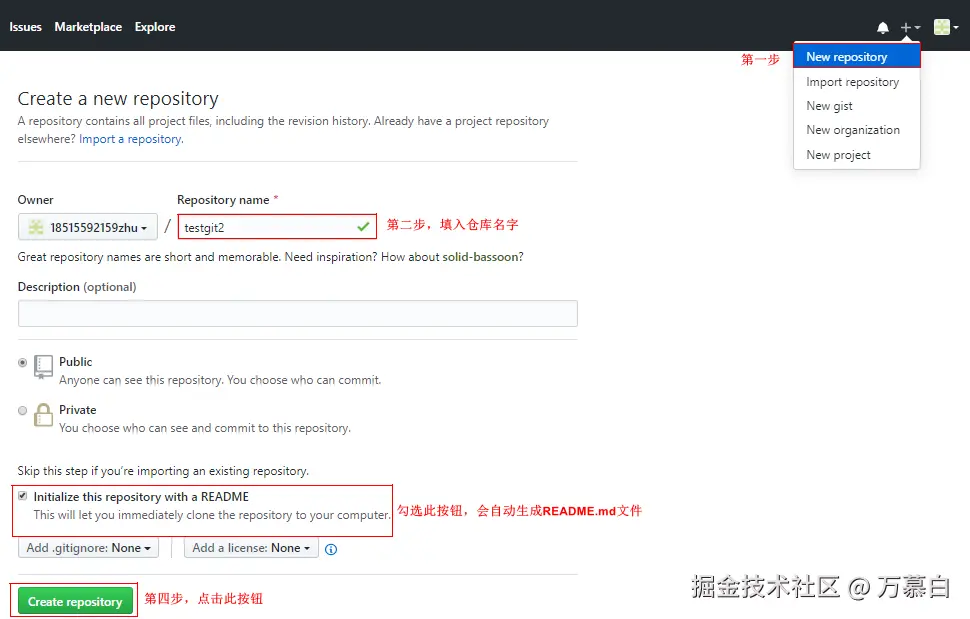This screenshot has height=619, width=970.
Task: Click the Description (optional) text field
Action: [x=298, y=314]
